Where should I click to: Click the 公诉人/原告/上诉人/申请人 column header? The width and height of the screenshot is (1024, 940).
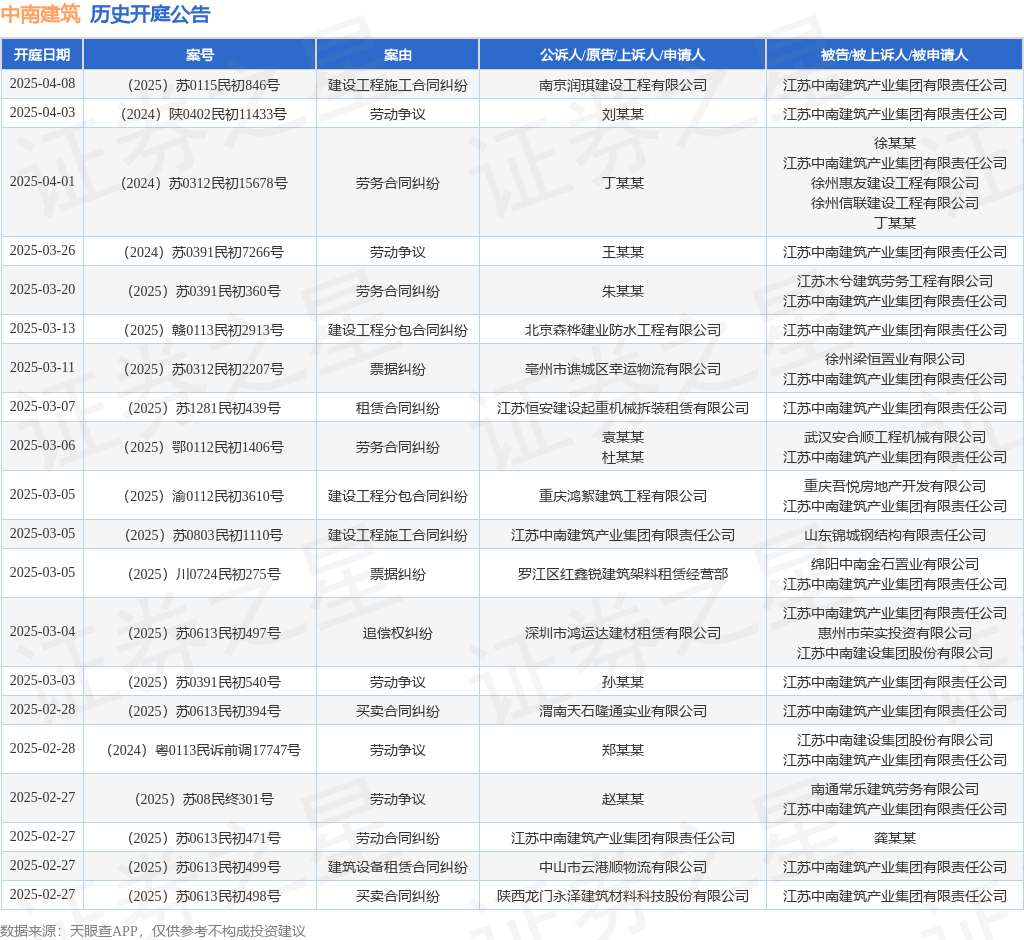pos(622,55)
